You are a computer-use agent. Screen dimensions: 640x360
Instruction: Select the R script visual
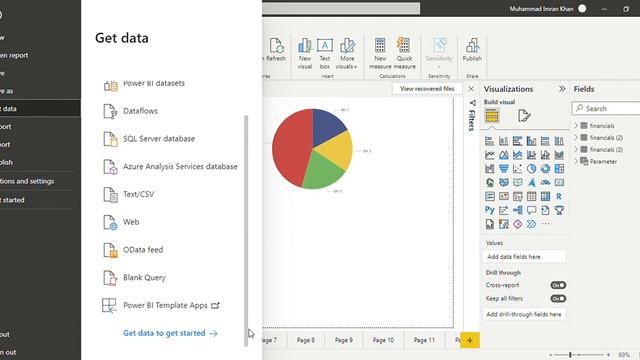[x=559, y=196]
